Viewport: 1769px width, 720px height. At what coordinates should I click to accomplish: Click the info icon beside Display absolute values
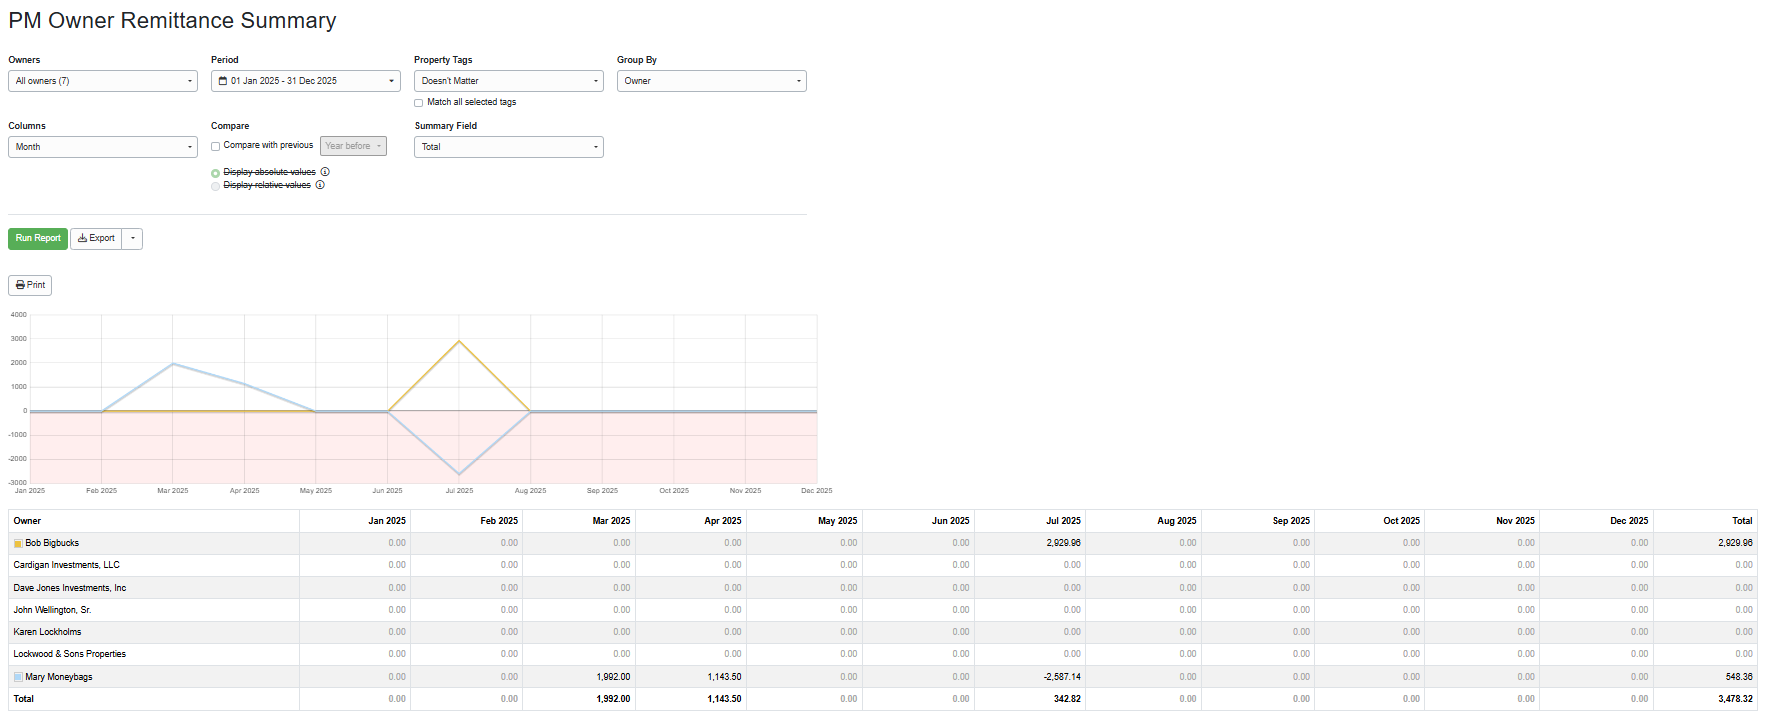click(x=325, y=172)
